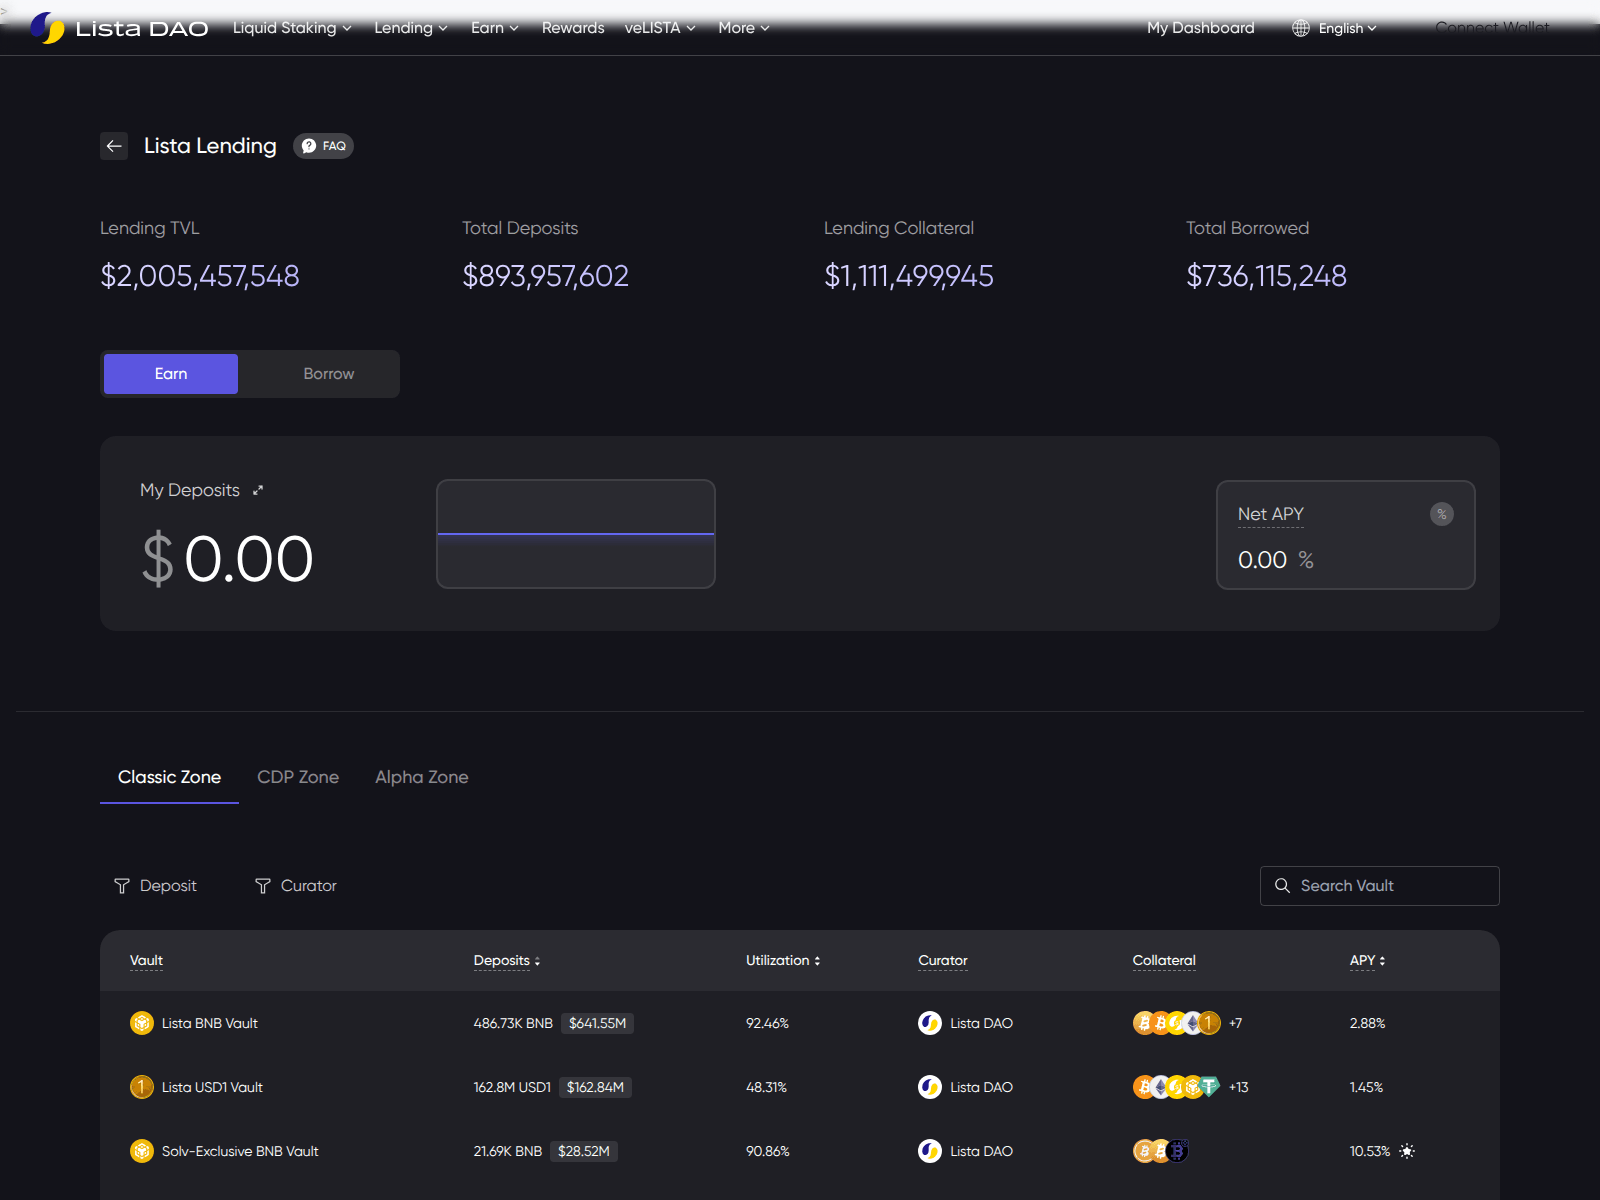Open the Lista USD1 Vault row
Image resolution: width=1600 pixels, height=1200 pixels.
pos(800,1087)
